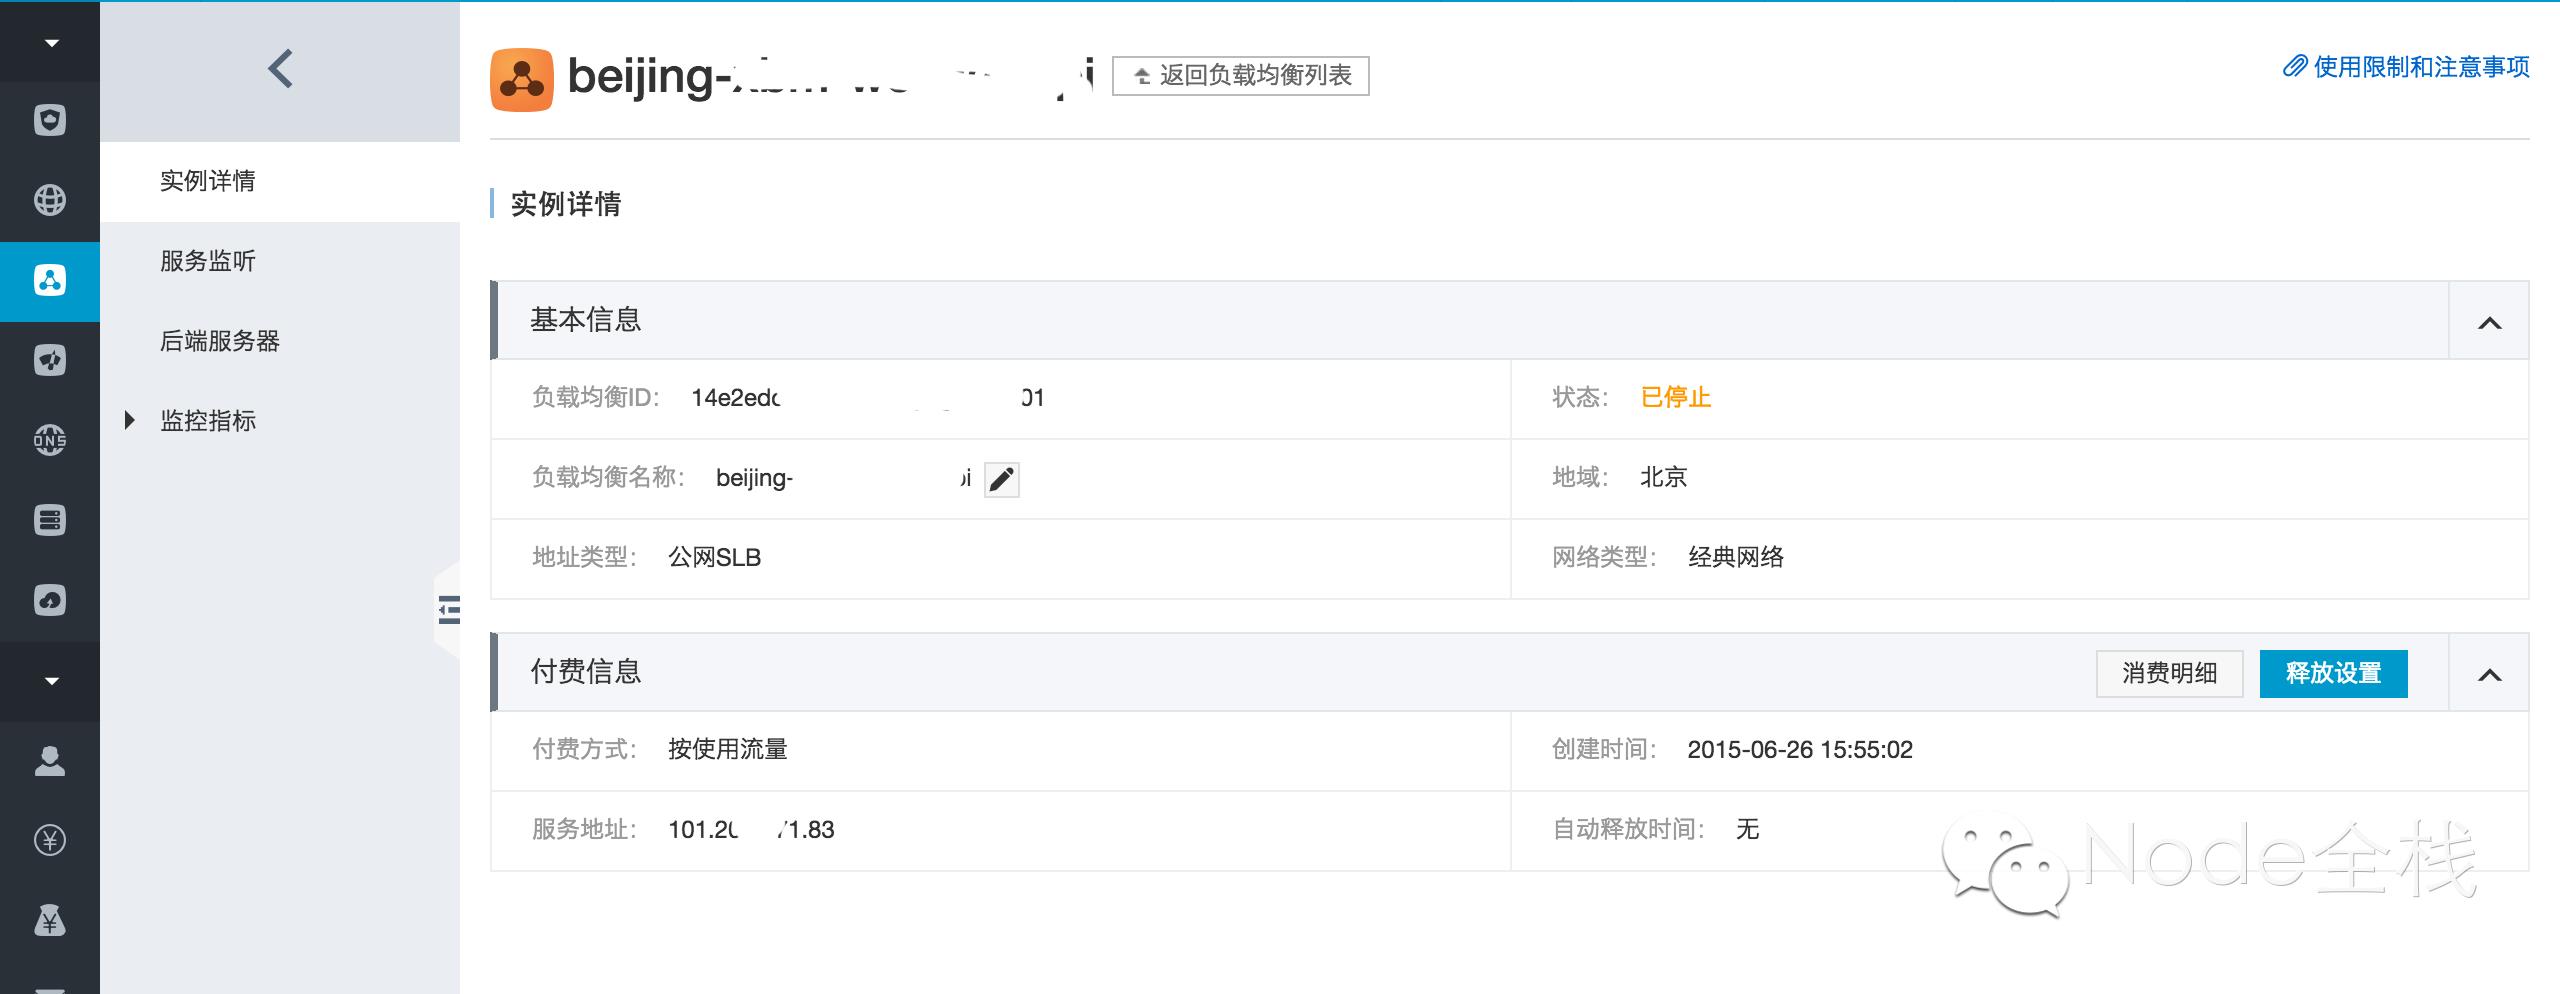The image size is (2560, 994).
Task: Click the beijing- instance title
Action: coord(831,76)
